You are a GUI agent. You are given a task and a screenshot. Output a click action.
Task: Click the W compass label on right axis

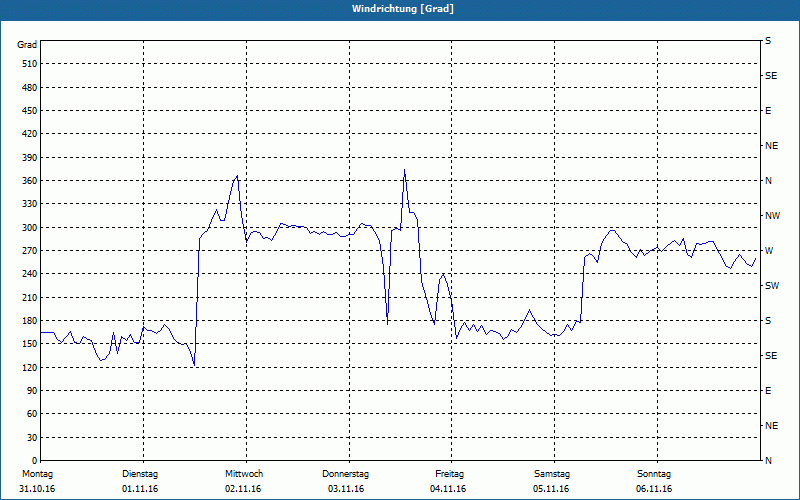click(x=769, y=251)
